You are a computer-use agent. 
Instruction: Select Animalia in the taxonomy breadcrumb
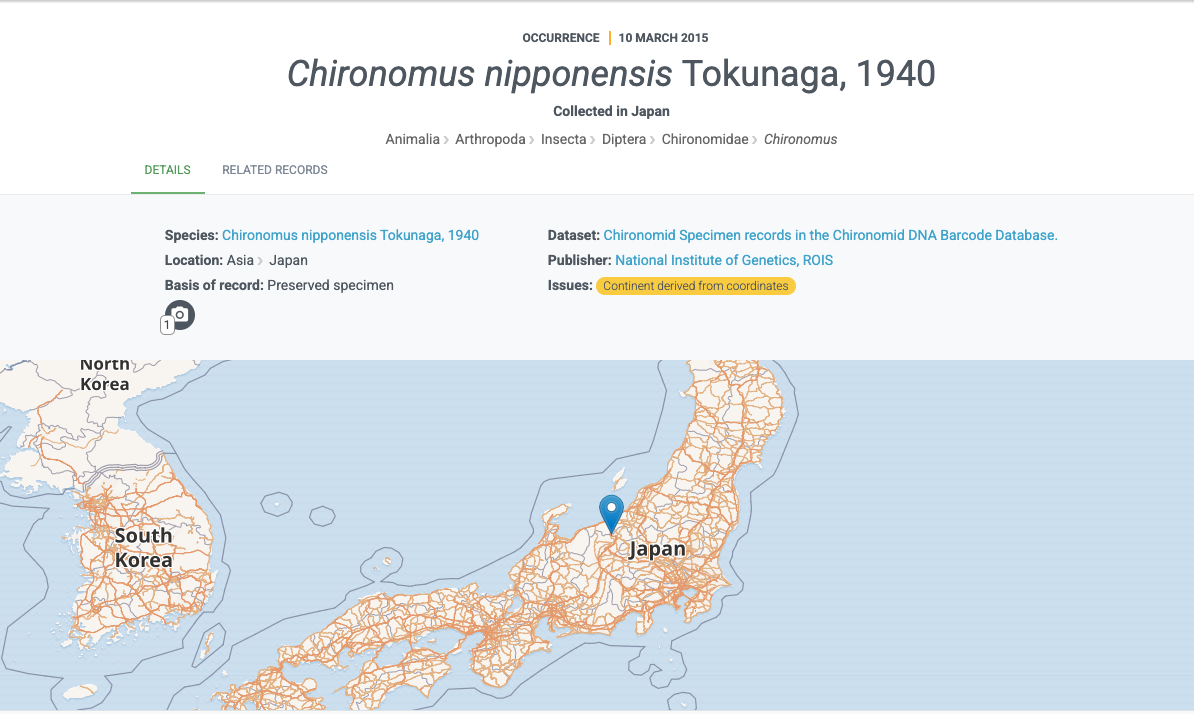pos(412,139)
